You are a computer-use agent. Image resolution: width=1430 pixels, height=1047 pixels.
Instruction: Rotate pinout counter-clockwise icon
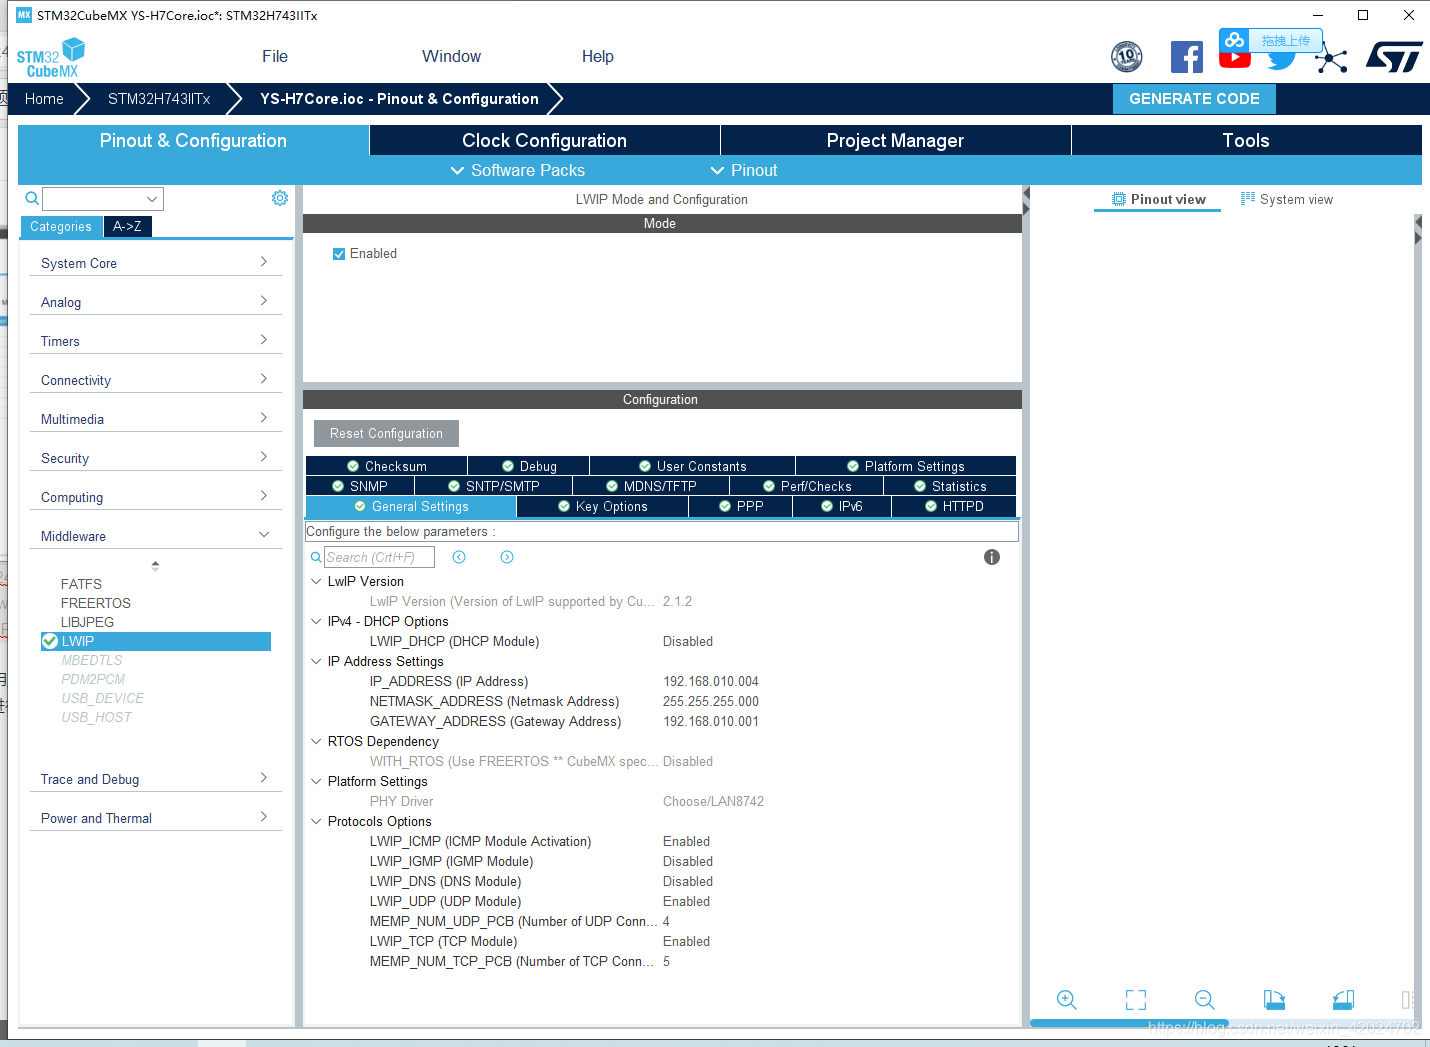1343,1000
